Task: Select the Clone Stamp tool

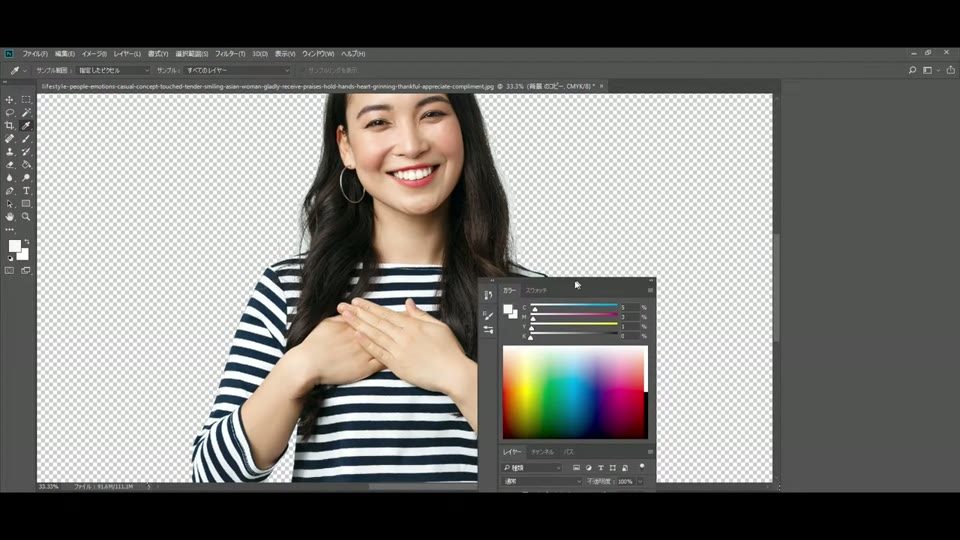Action: (x=9, y=152)
